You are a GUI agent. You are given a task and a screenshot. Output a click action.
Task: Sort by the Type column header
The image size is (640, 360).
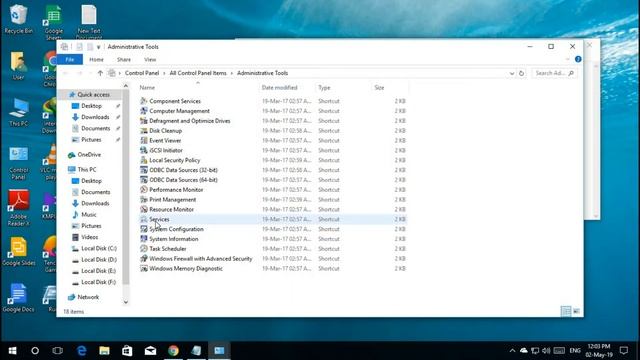point(324,87)
